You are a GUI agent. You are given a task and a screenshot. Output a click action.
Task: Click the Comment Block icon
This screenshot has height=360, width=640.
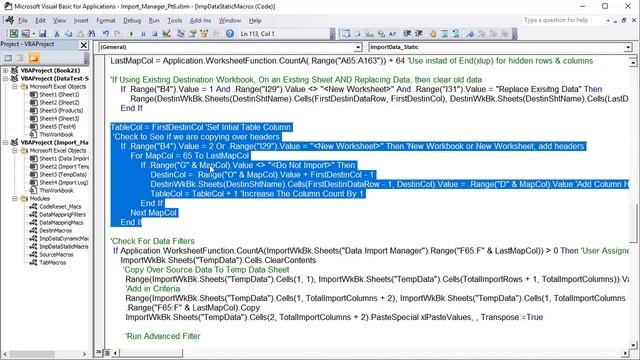[x=444, y=34]
